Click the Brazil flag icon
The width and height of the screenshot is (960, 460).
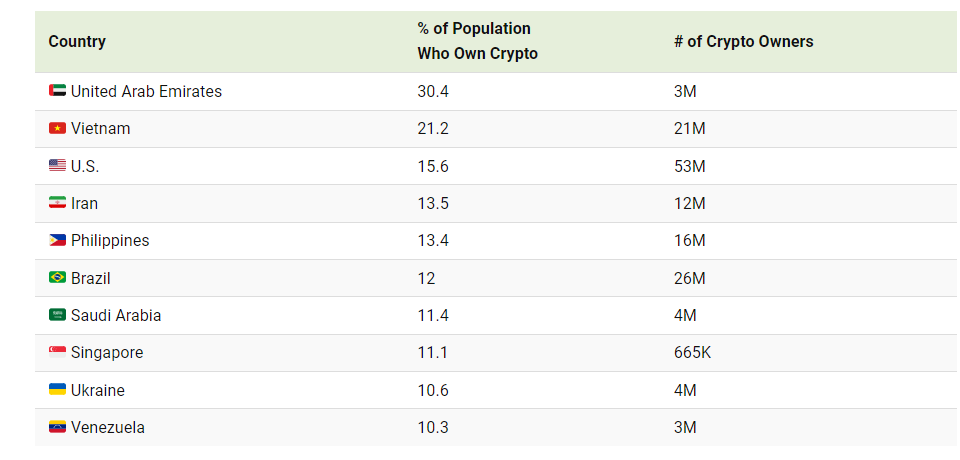(57, 278)
